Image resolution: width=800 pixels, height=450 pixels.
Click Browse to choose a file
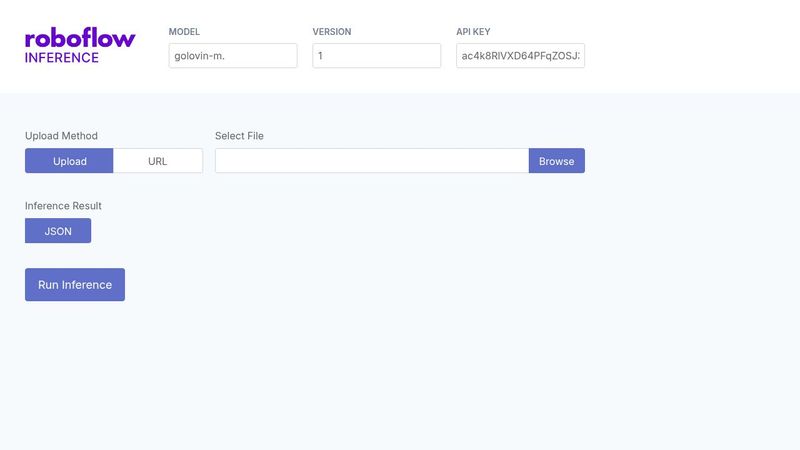click(556, 161)
